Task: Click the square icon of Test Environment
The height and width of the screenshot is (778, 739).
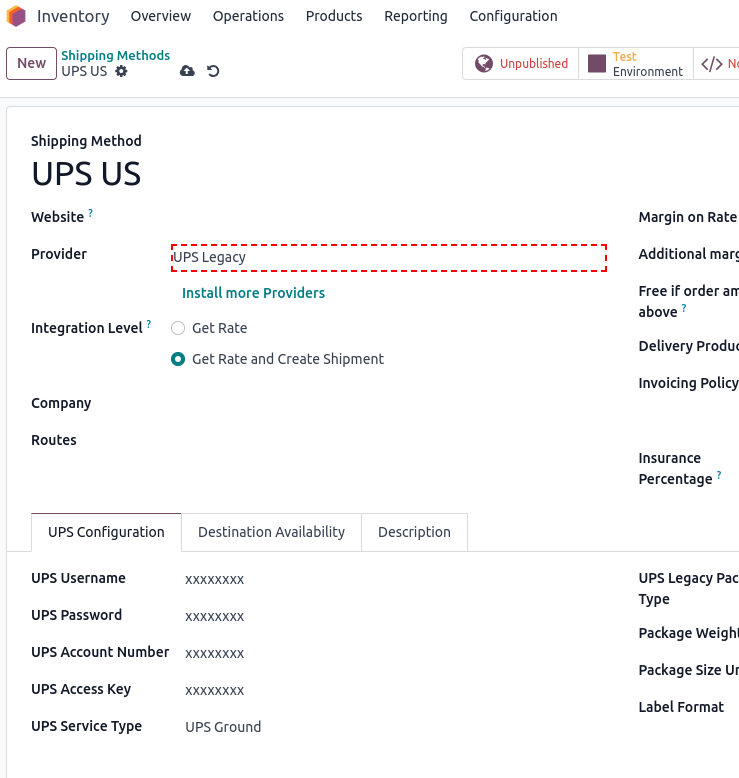Action: (597, 64)
